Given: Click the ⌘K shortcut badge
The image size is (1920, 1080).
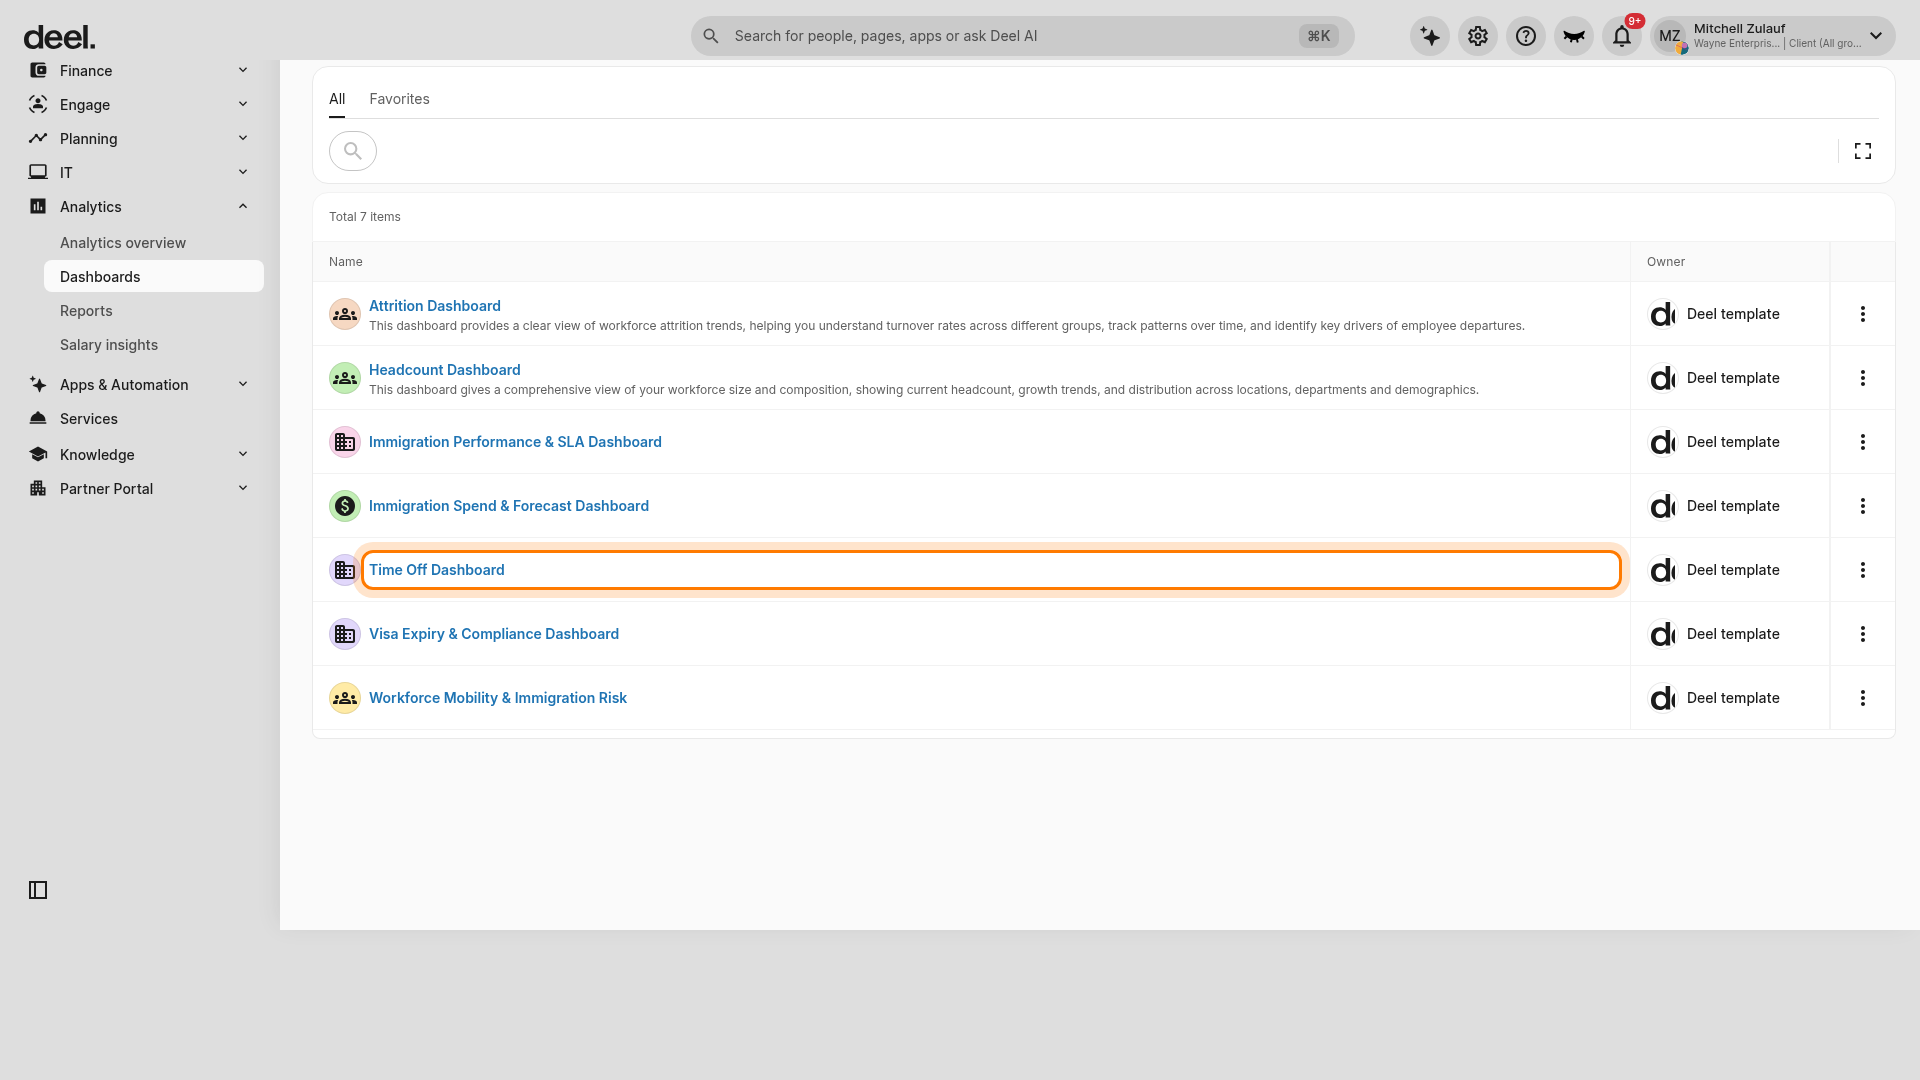Looking at the screenshot, I should 1319,36.
